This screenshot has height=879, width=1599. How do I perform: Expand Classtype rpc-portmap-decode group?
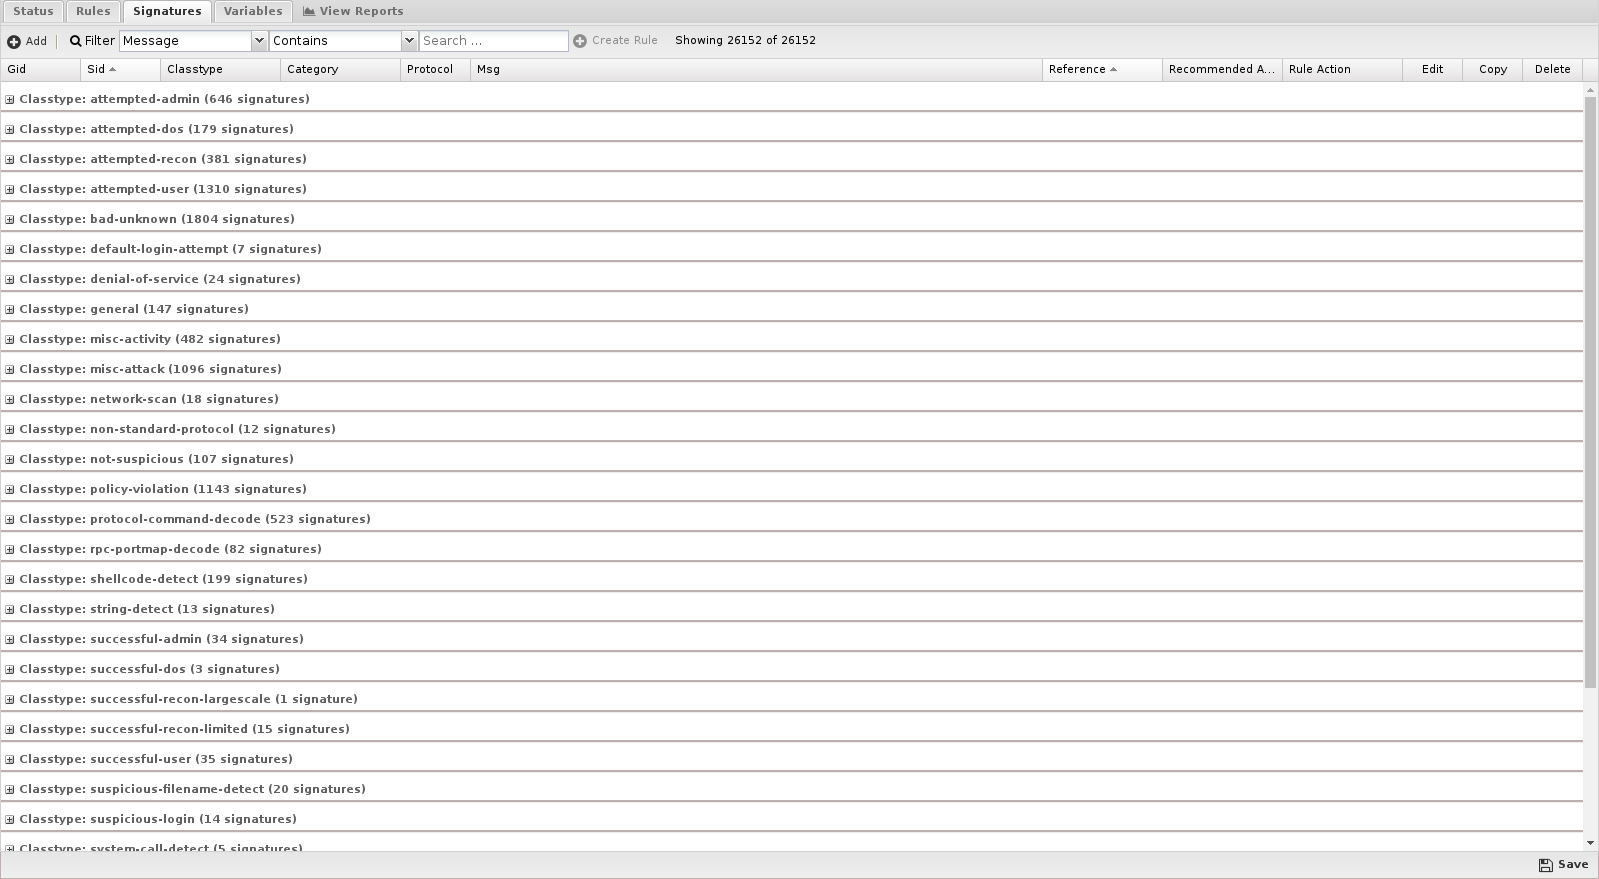[x=10, y=549]
